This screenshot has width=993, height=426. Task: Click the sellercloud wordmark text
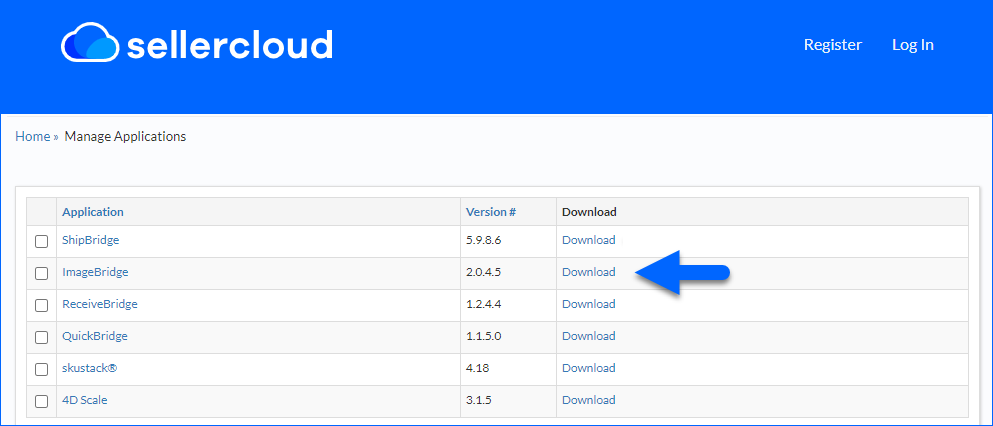[x=229, y=44]
